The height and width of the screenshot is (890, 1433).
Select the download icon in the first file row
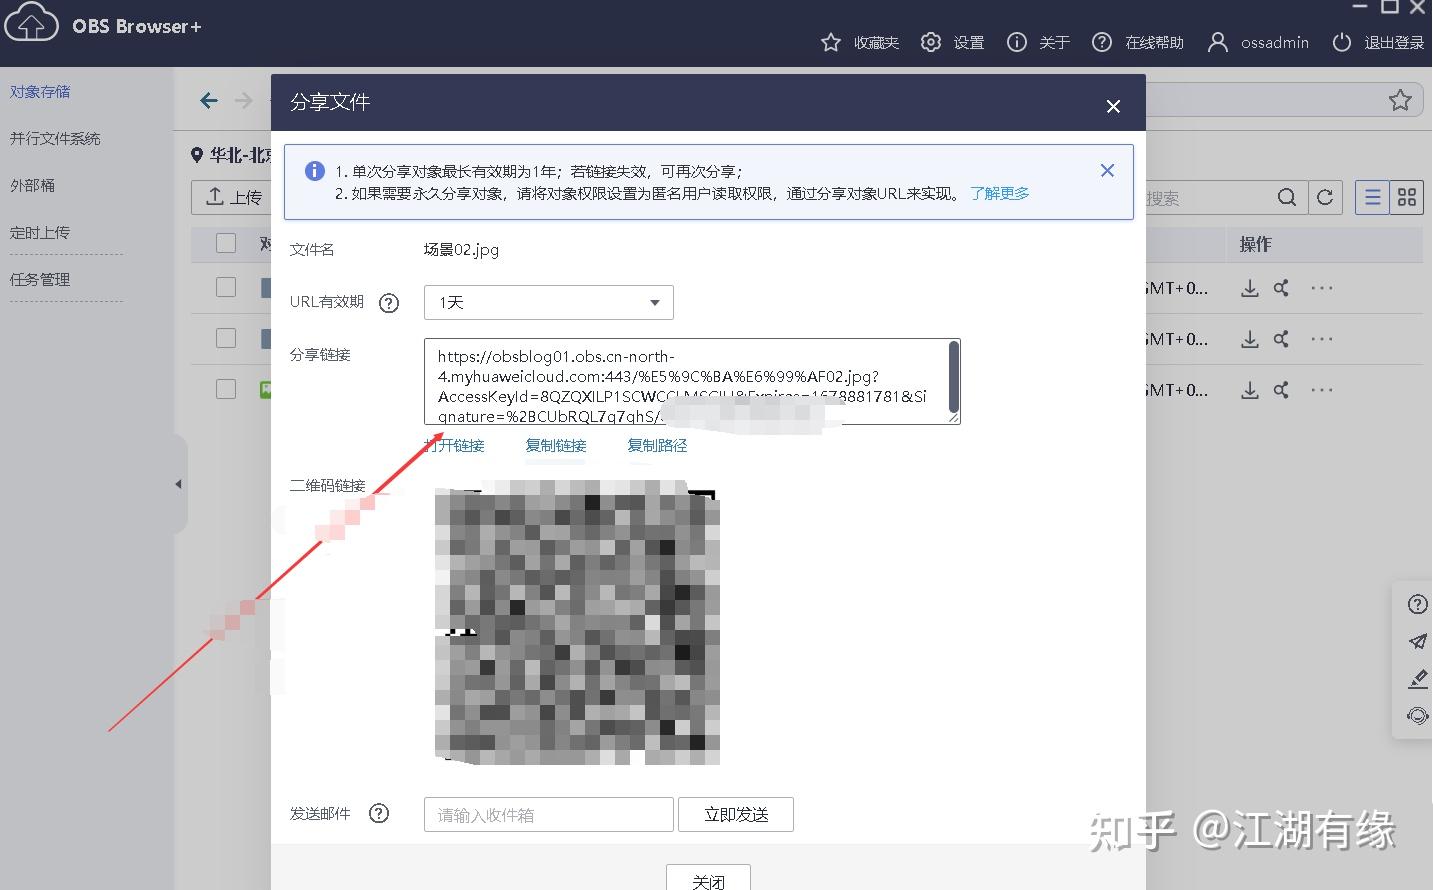pyautogui.click(x=1249, y=288)
